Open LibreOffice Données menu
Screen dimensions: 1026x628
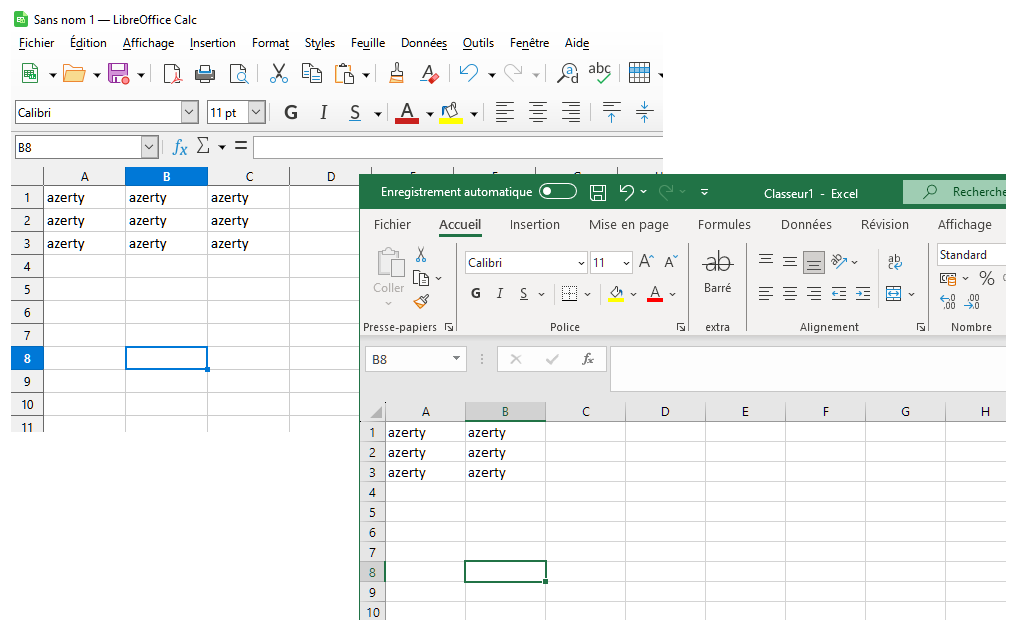point(424,43)
